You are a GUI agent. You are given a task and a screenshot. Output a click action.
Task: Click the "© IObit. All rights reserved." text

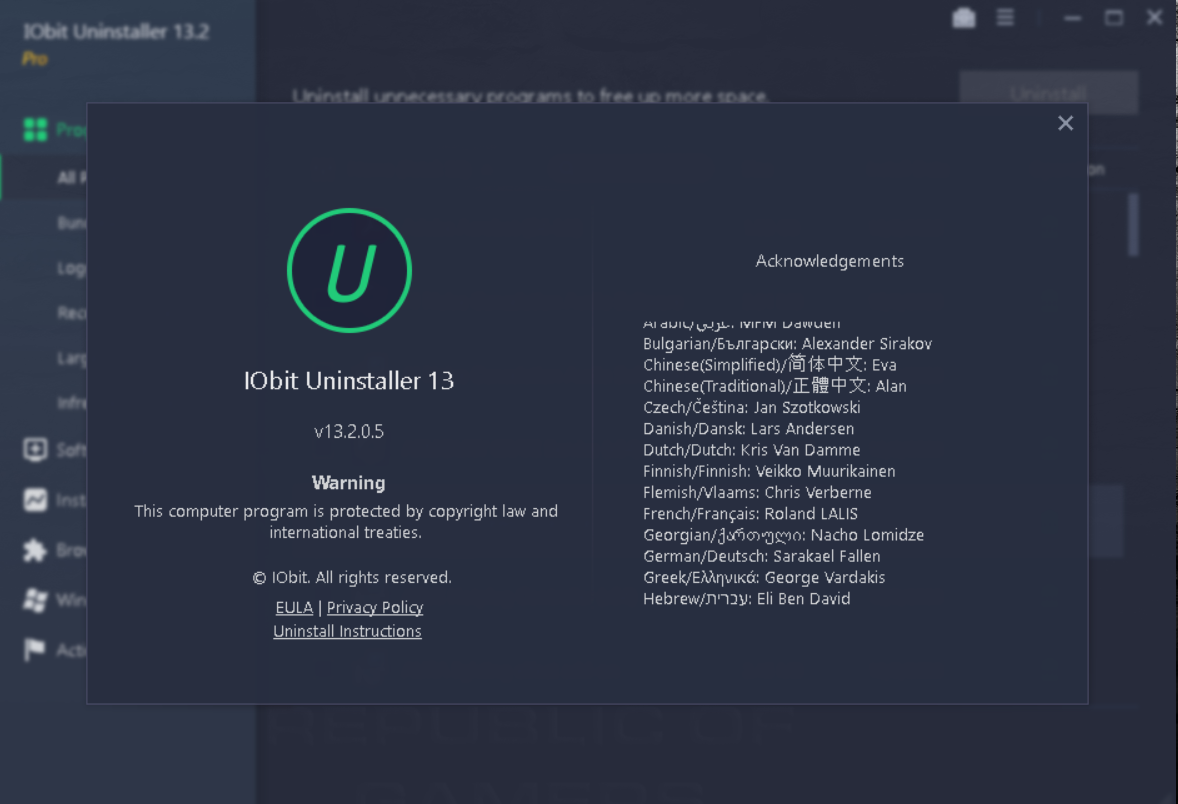click(x=352, y=577)
